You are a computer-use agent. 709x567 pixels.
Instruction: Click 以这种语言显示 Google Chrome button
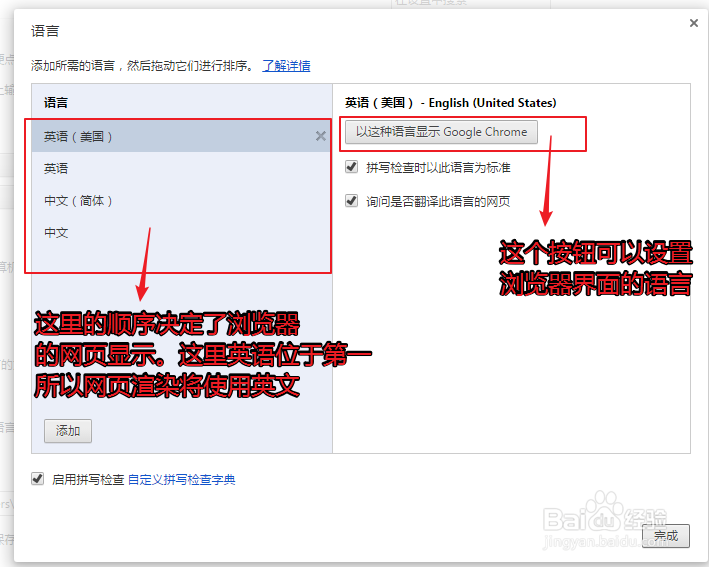(x=441, y=132)
